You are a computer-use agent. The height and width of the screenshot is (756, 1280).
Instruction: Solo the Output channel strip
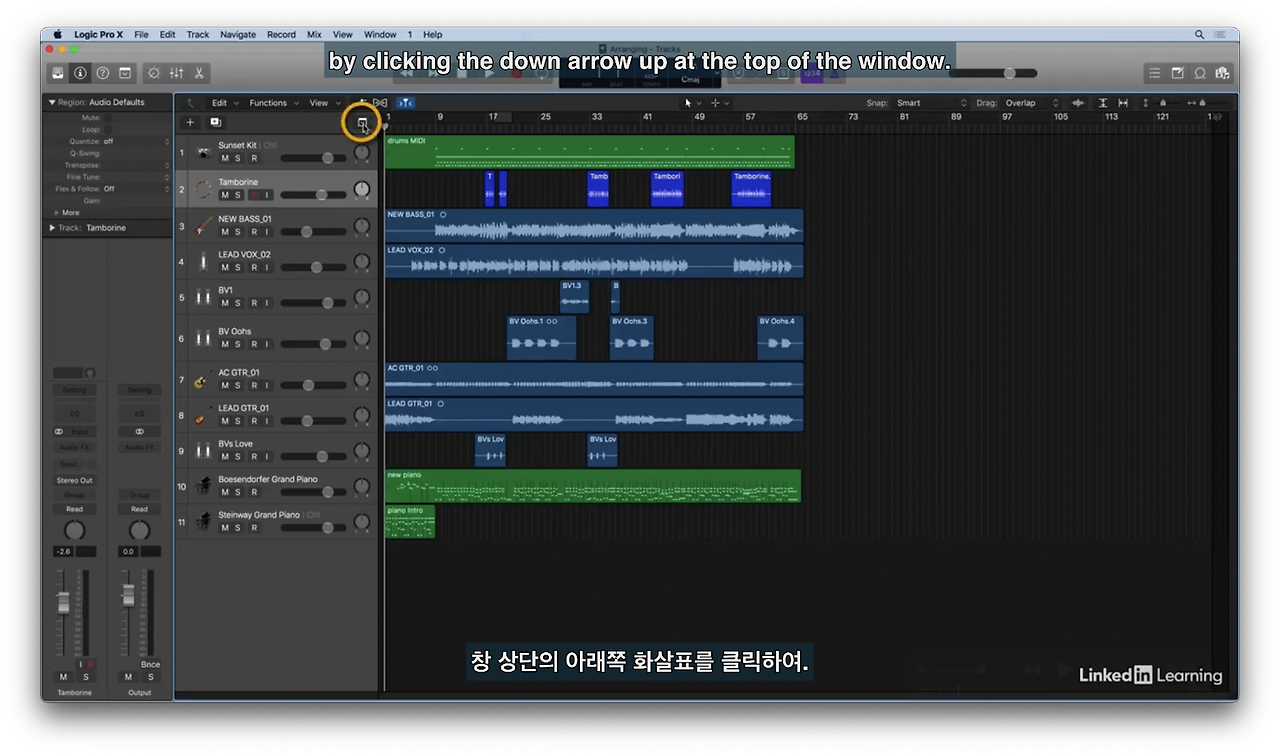coord(150,677)
